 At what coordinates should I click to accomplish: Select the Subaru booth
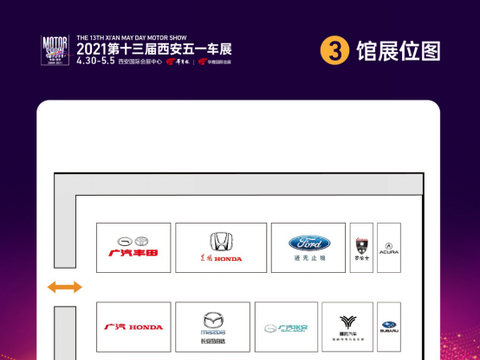point(389,327)
